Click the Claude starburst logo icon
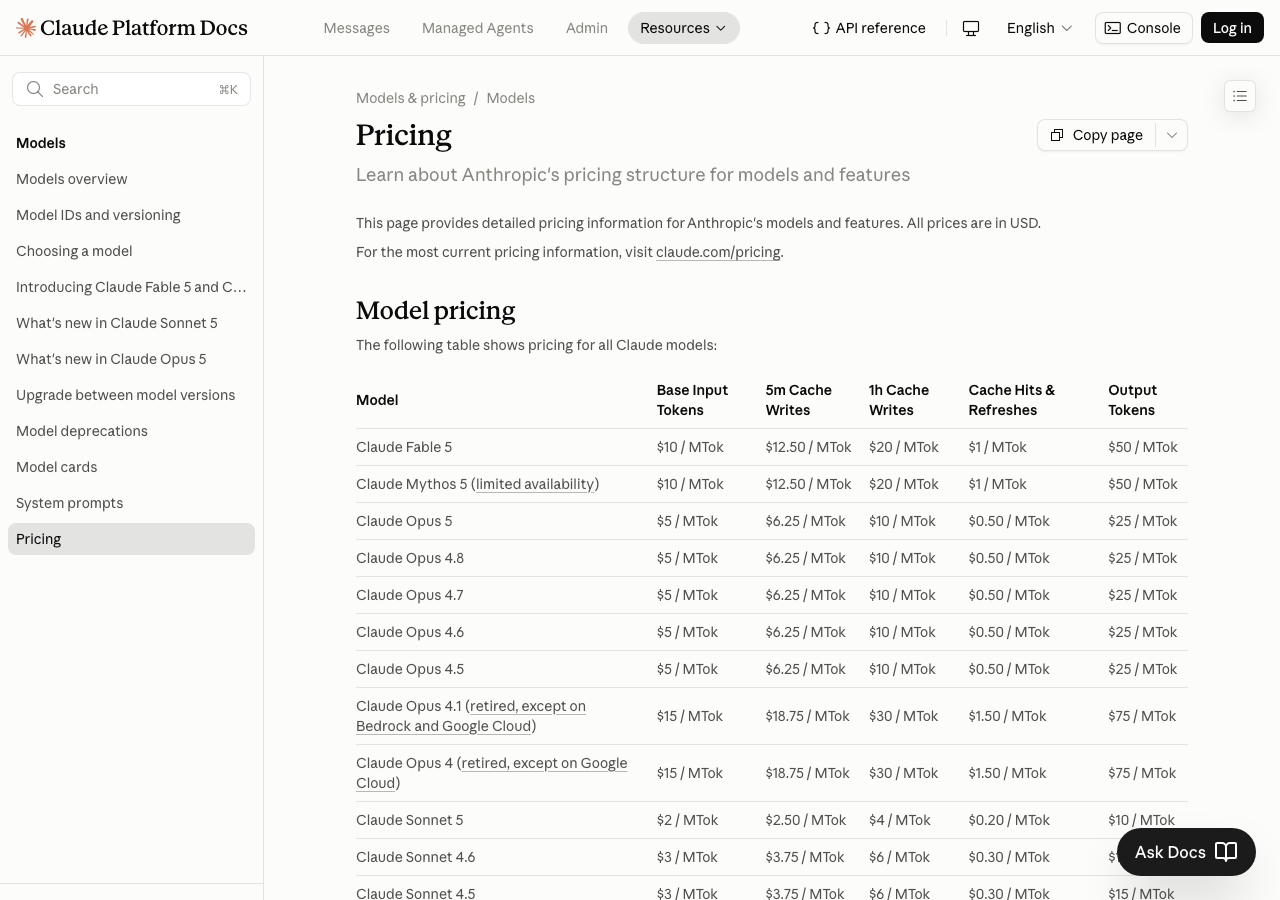 pos(26,28)
